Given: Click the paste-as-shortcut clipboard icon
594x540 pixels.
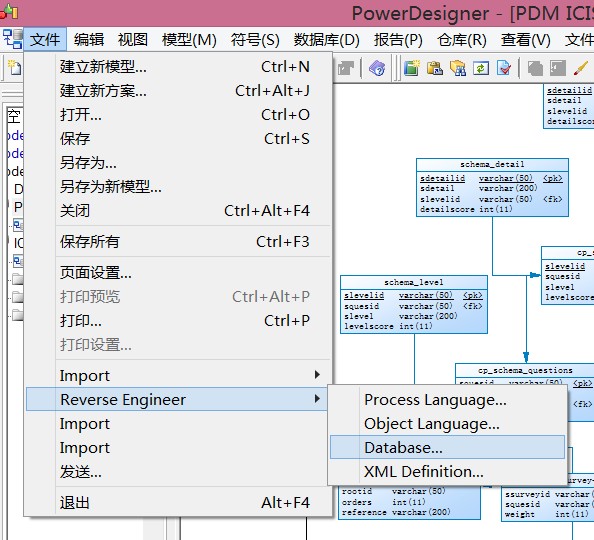Looking at the screenshot, I should 435,68.
